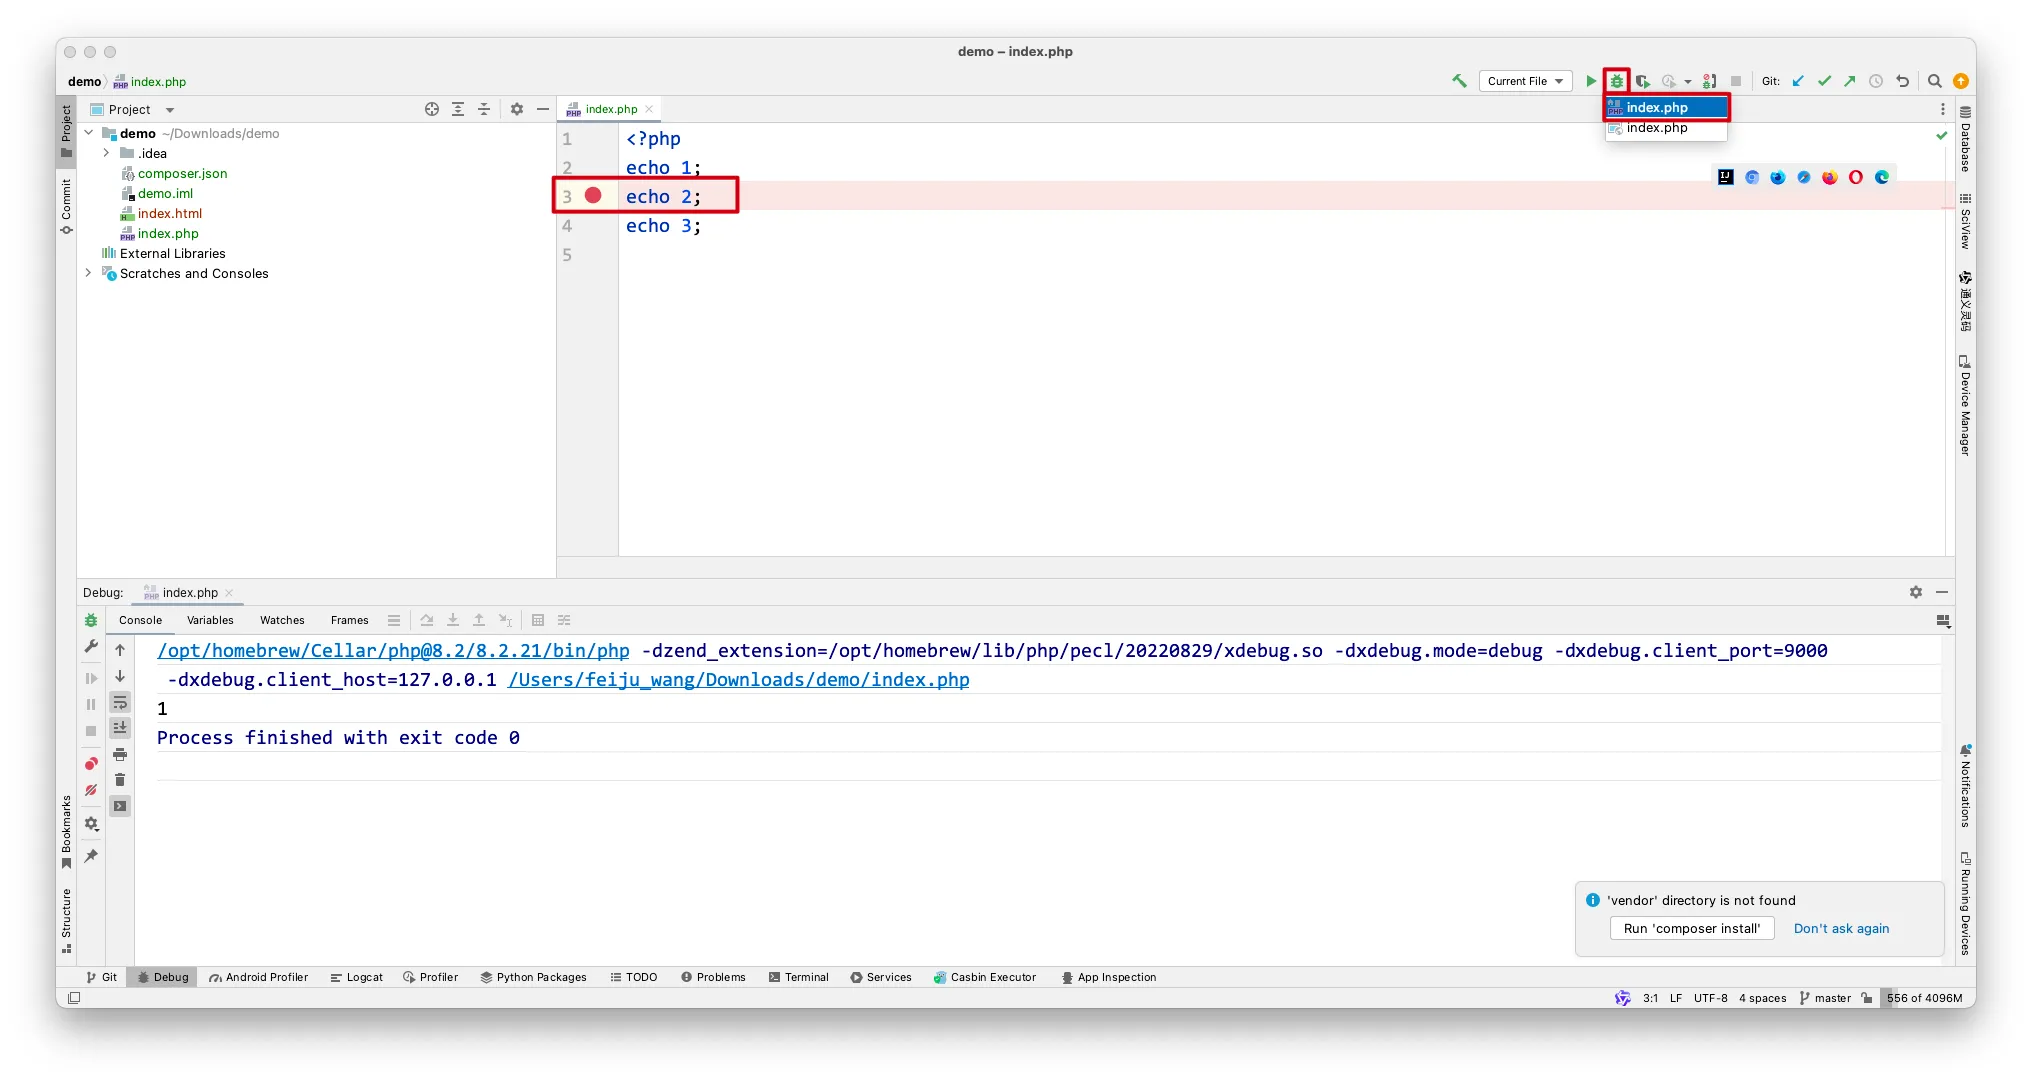Image resolution: width=2032 pixels, height=1082 pixels.
Task: Click the green Debug bug icon in toolbar
Action: point(1617,81)
